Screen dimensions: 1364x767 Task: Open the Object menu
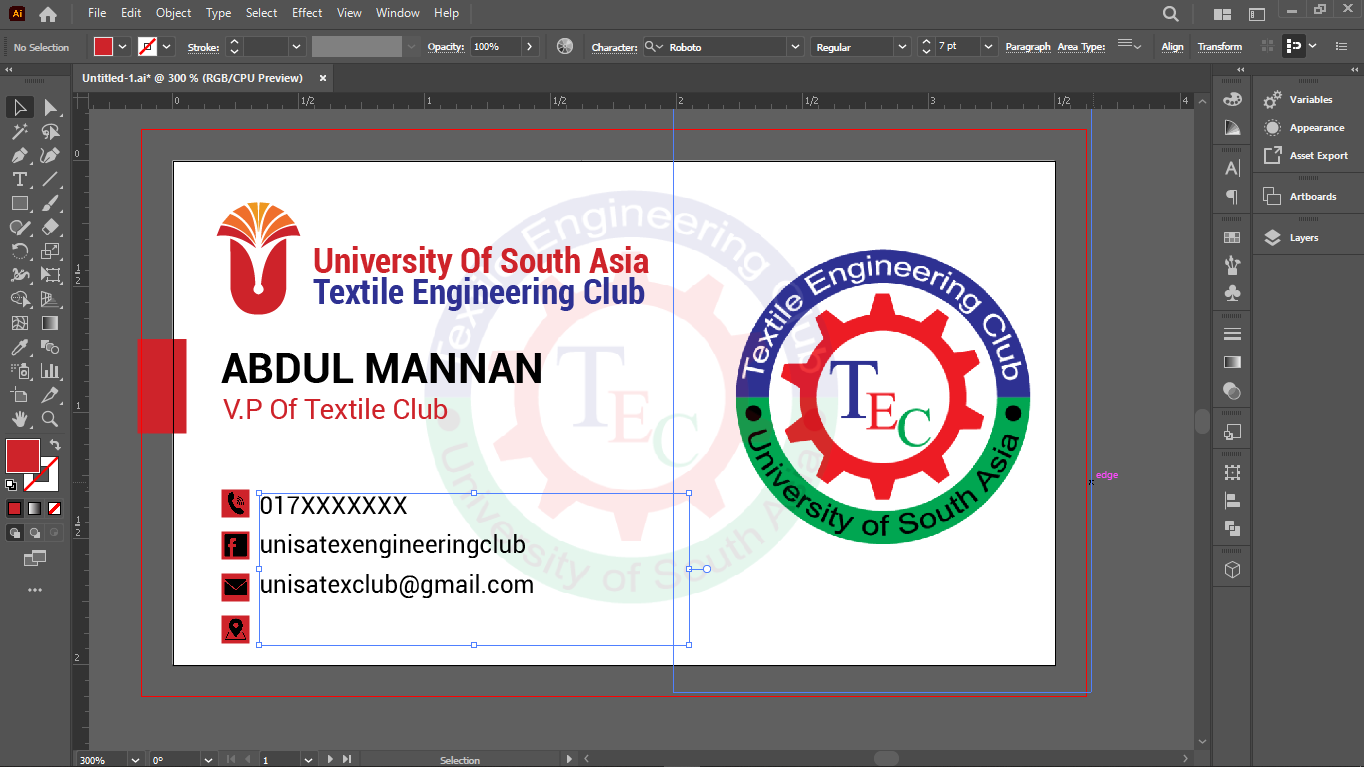[x=174, y=13]
